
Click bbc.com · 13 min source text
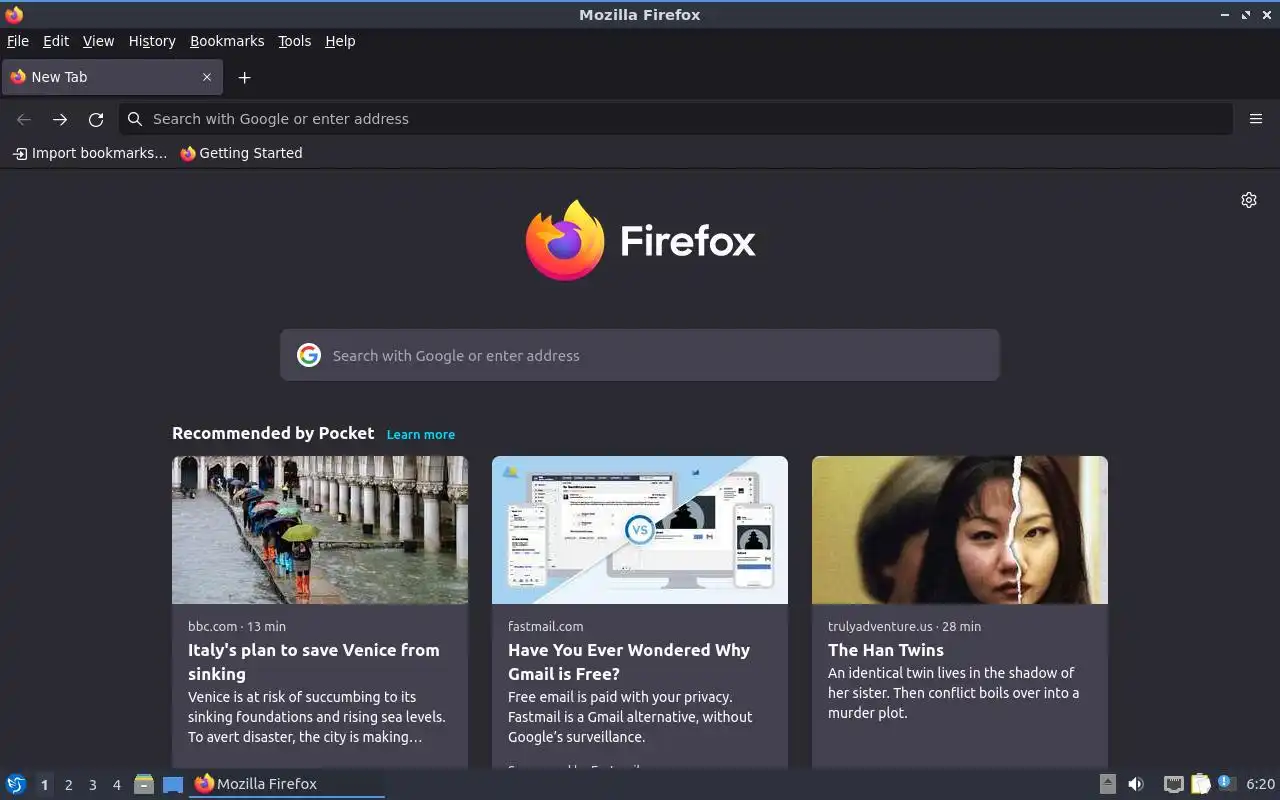coord(237,626)
